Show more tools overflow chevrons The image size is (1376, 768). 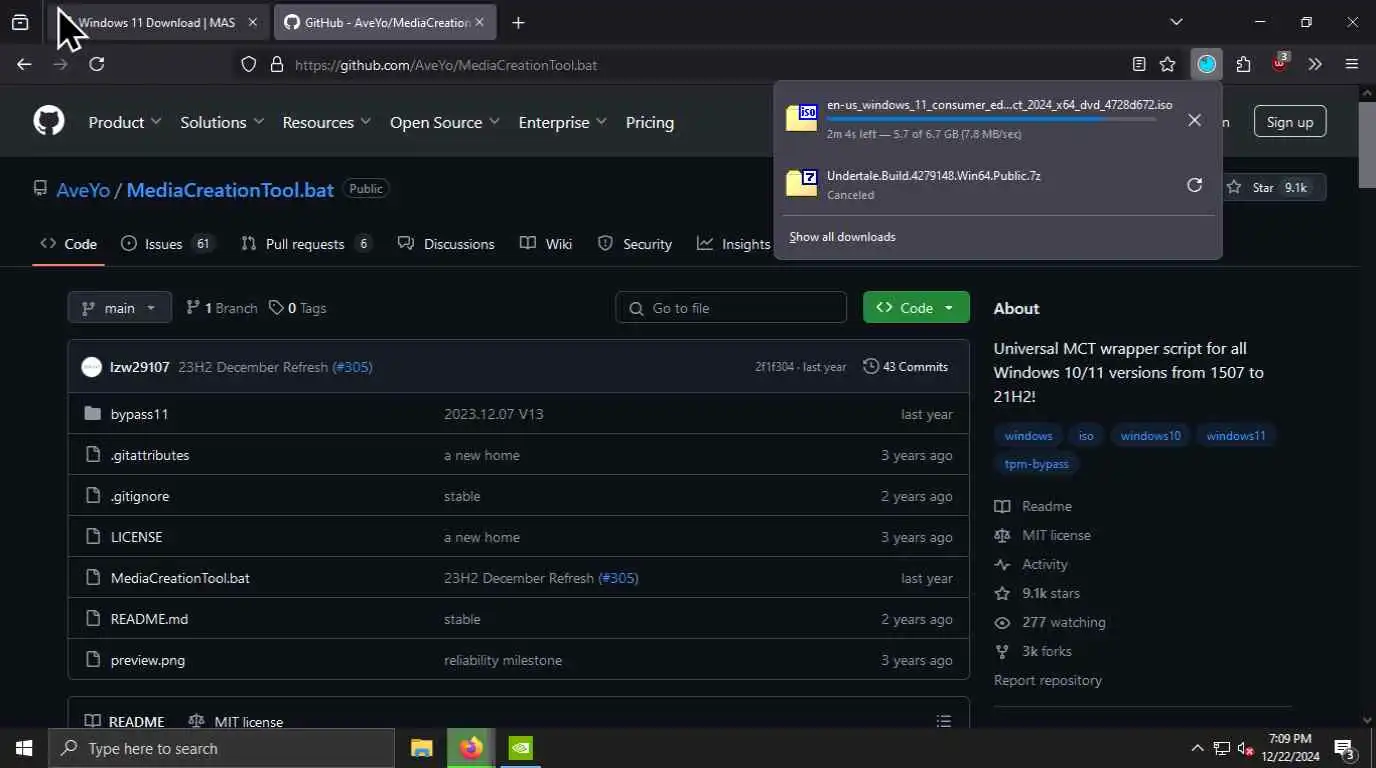point(1315,64)
